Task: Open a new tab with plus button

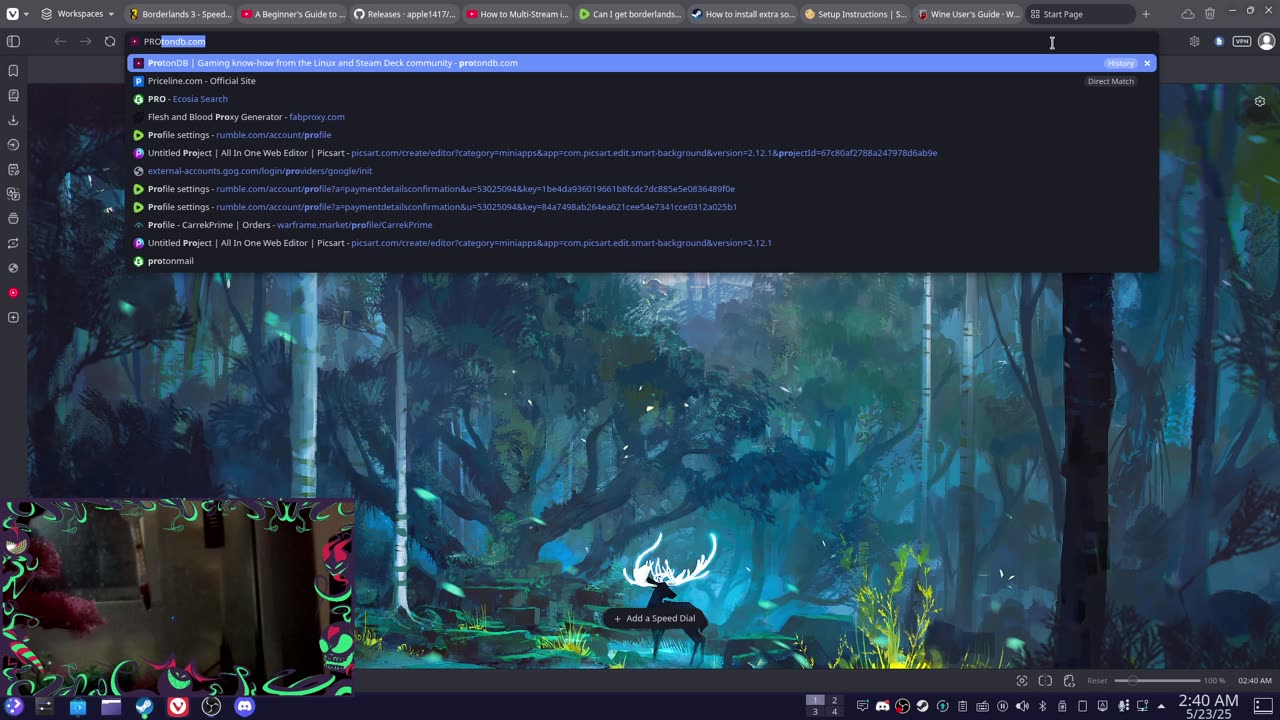Action: (1146, 14)
